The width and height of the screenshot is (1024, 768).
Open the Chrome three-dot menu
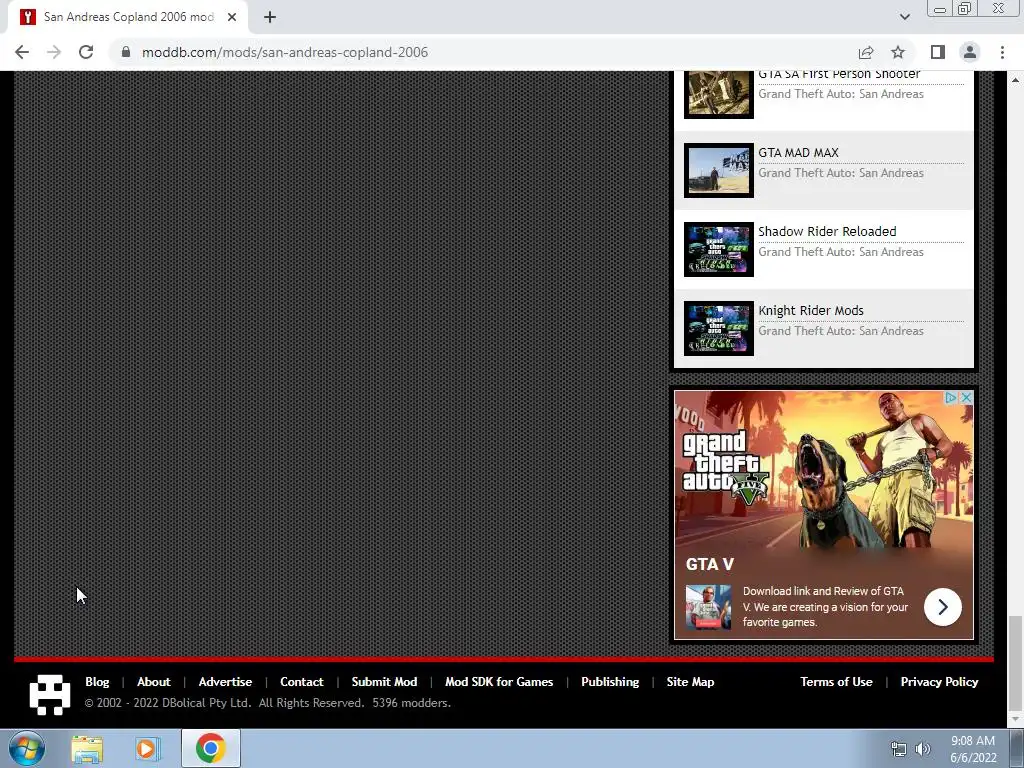(x=1002, y=52)
